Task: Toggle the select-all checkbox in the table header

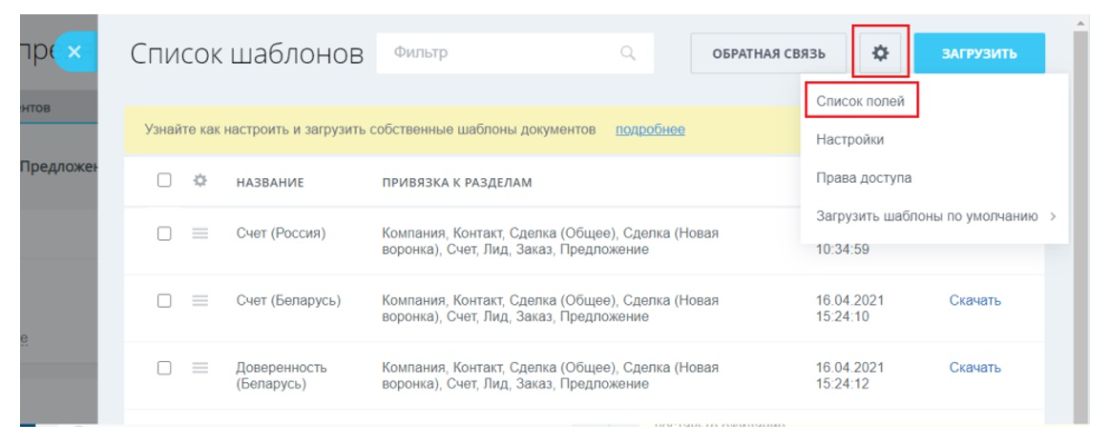Action: click(163, 182)
